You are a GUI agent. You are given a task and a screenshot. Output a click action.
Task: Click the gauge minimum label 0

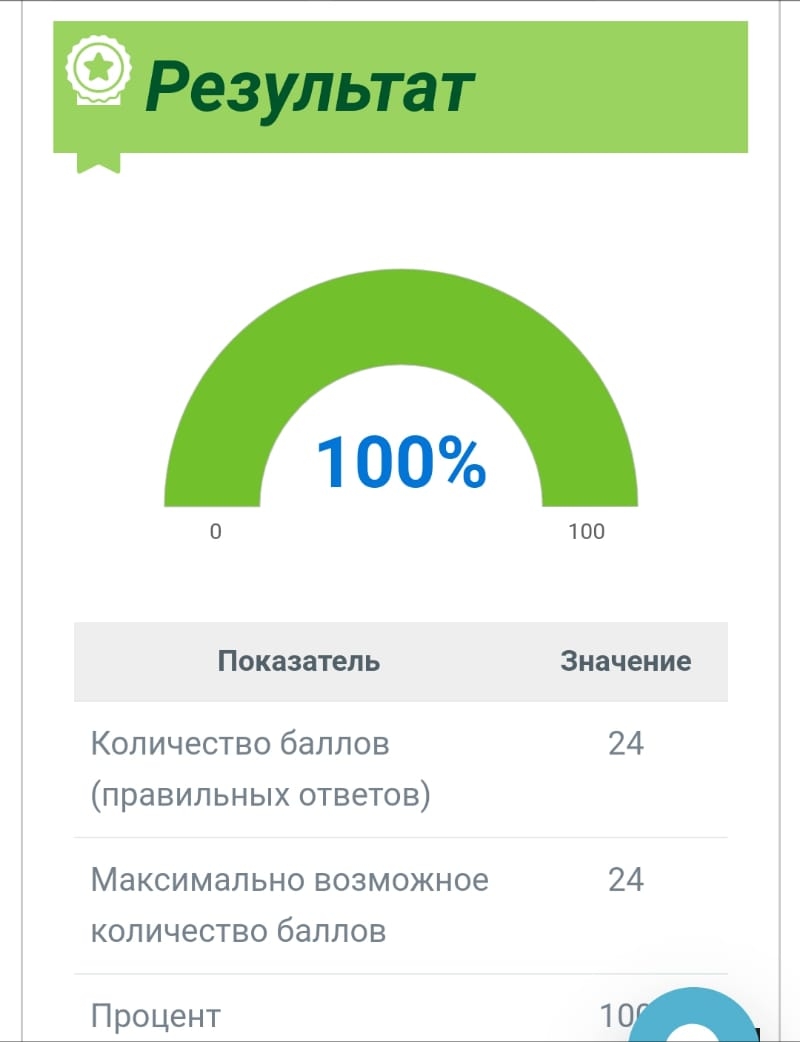(x=215, y=531)
